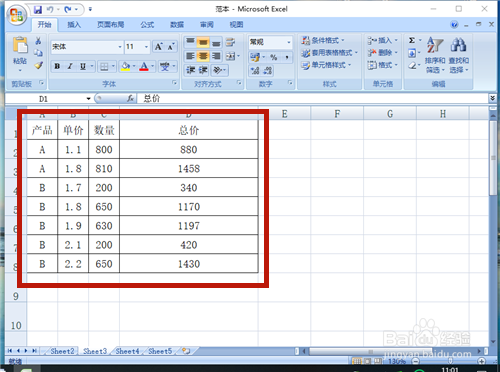500x372 pixels.
Task: Open Format as Table dropdown
Action: tap(329, 53)
